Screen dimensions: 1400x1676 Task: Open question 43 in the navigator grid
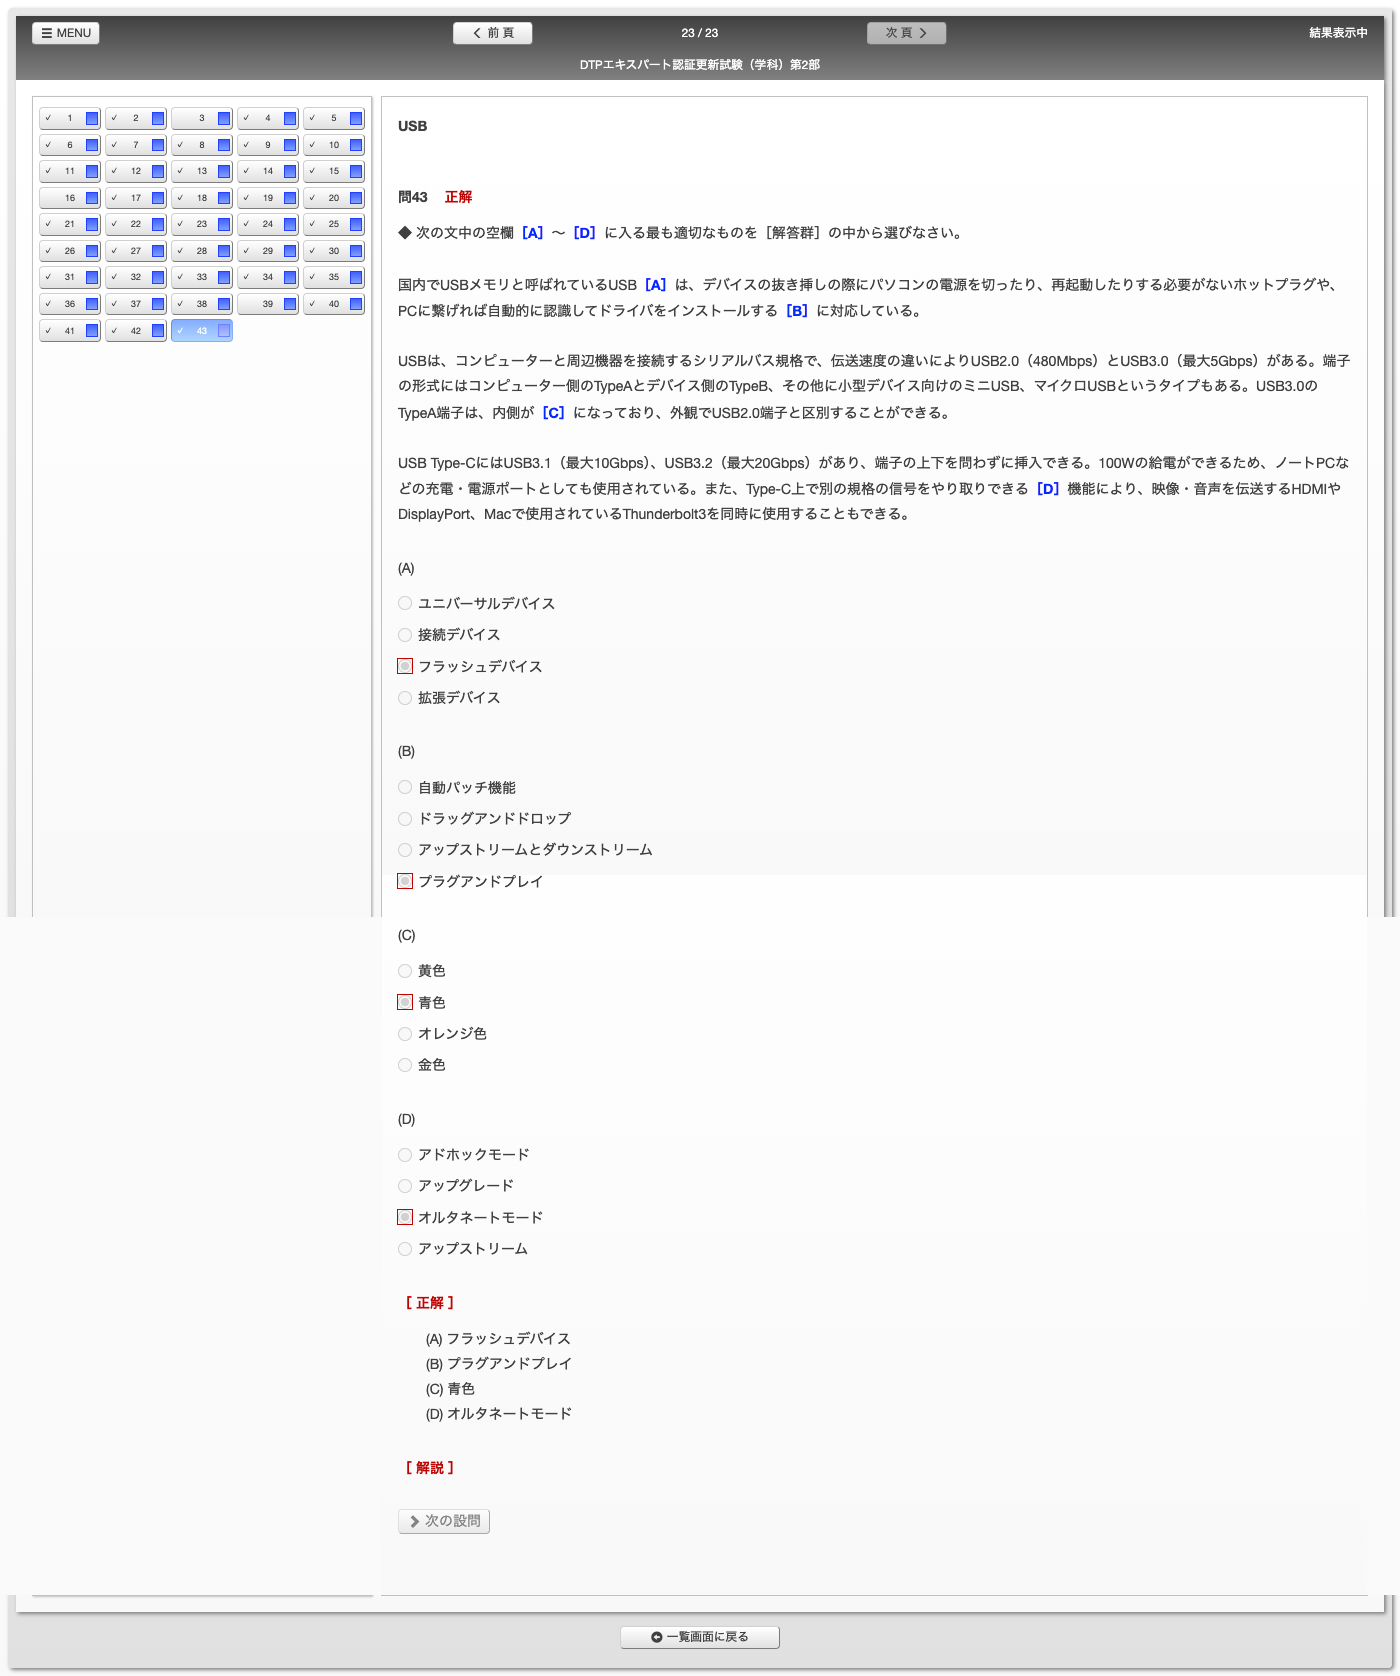pos(201,331)
